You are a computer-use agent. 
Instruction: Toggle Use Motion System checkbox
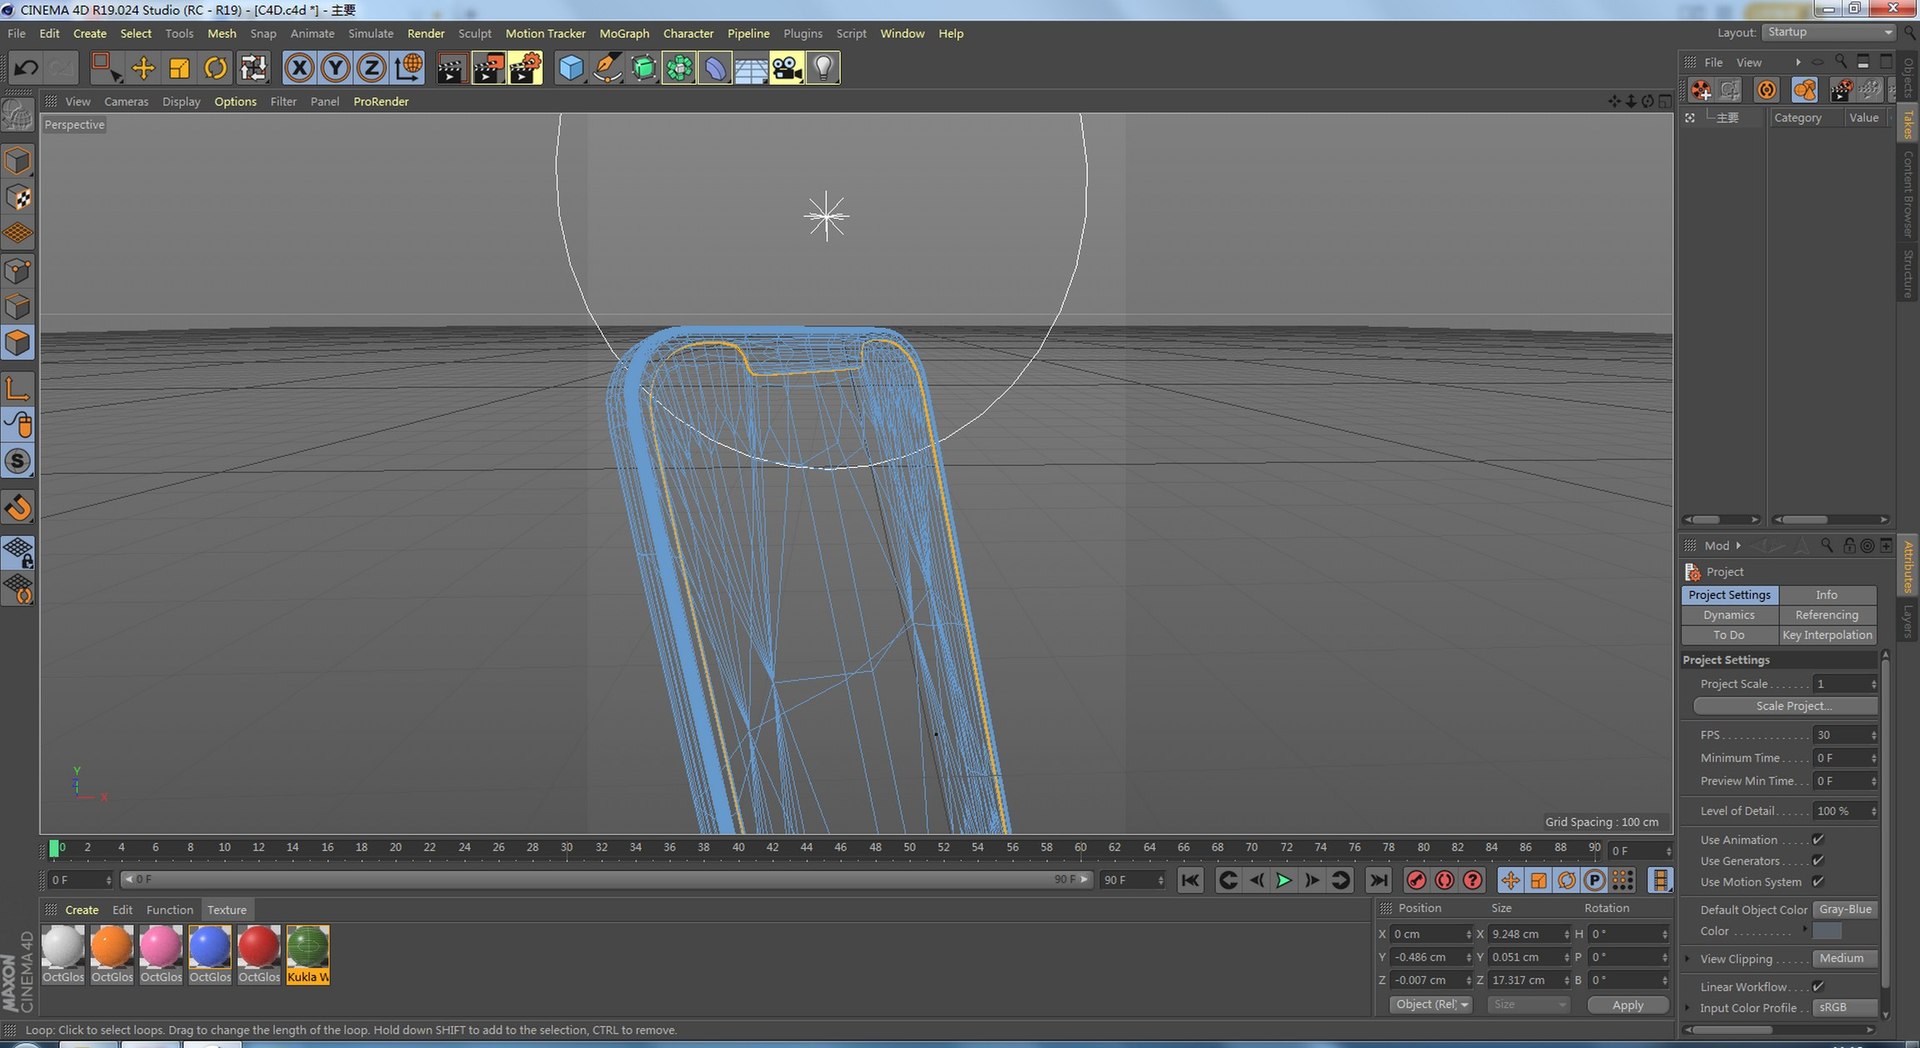pos(1818,882)
